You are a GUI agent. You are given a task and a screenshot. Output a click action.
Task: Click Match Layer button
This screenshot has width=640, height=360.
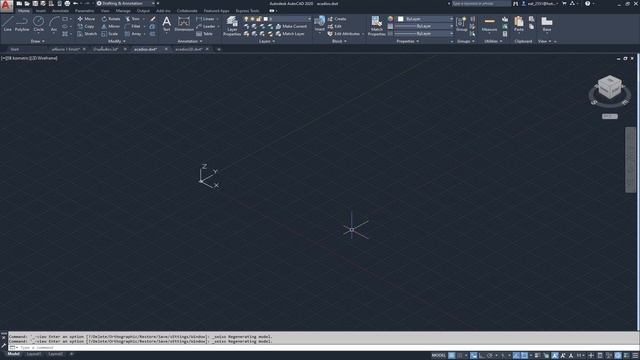tap(290, 34)
